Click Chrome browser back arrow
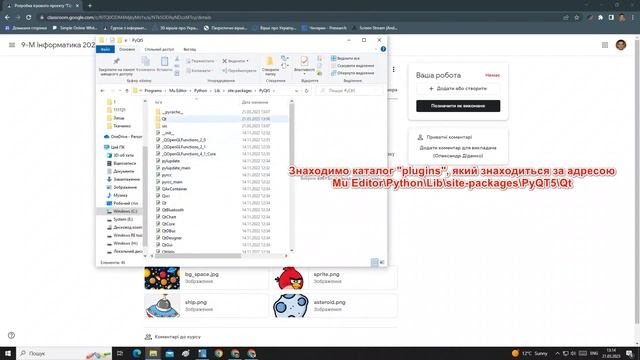The height and width of the screenshot is (360, 640). click(7, 18)
